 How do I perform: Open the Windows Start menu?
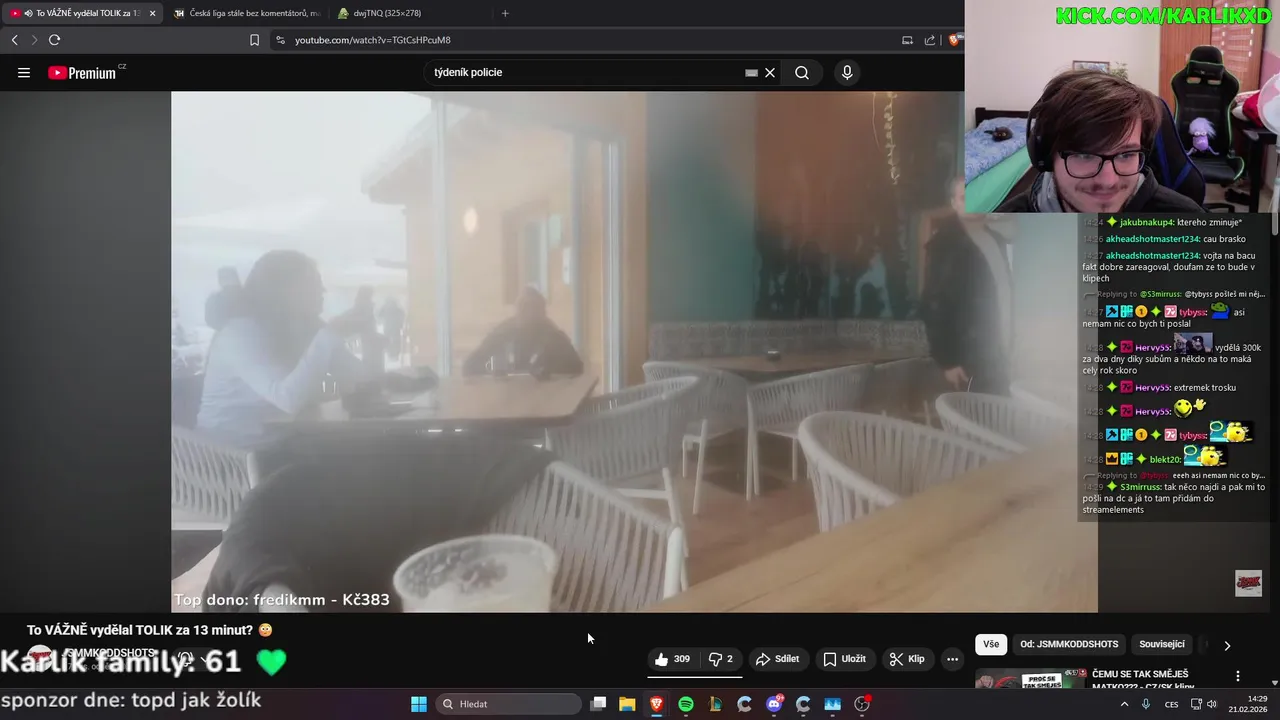pos(419,704)
